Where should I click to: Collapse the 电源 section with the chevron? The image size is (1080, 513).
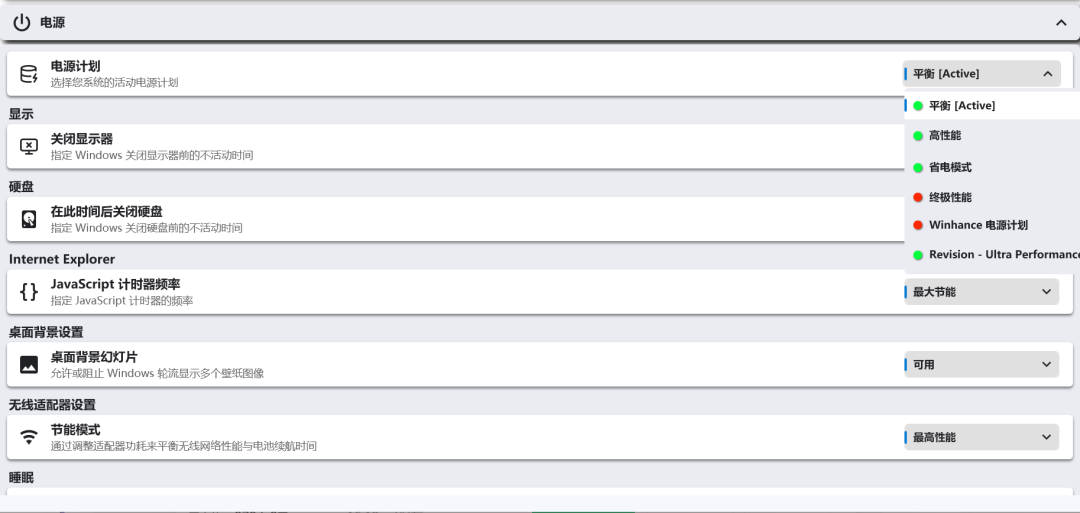(1061, 22)
